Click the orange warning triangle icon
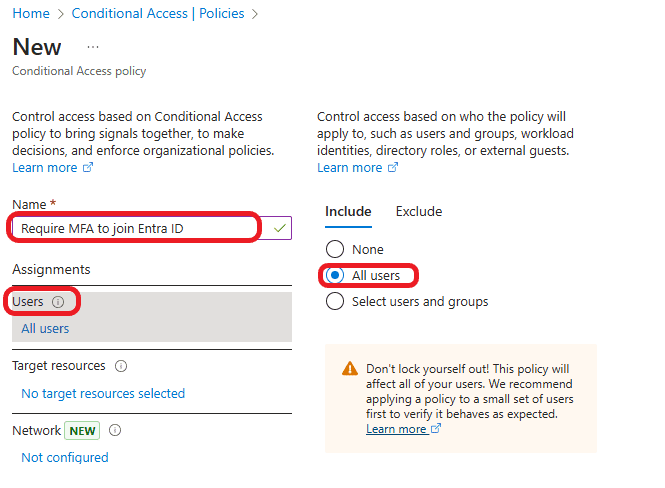 point(349,369)
